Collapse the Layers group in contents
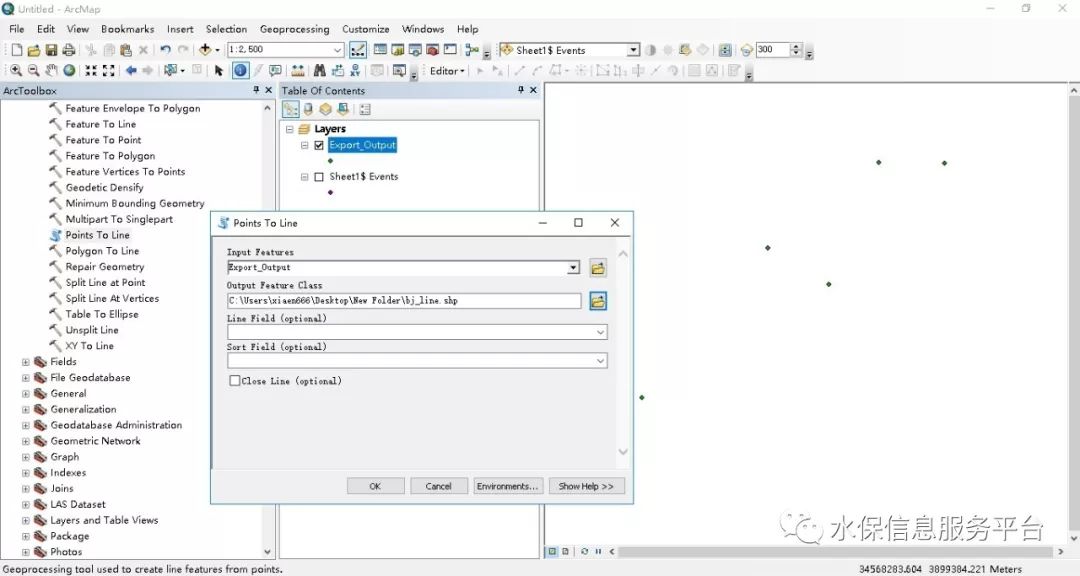Viewport: 1080px width, 576px height. coord(289,129)
